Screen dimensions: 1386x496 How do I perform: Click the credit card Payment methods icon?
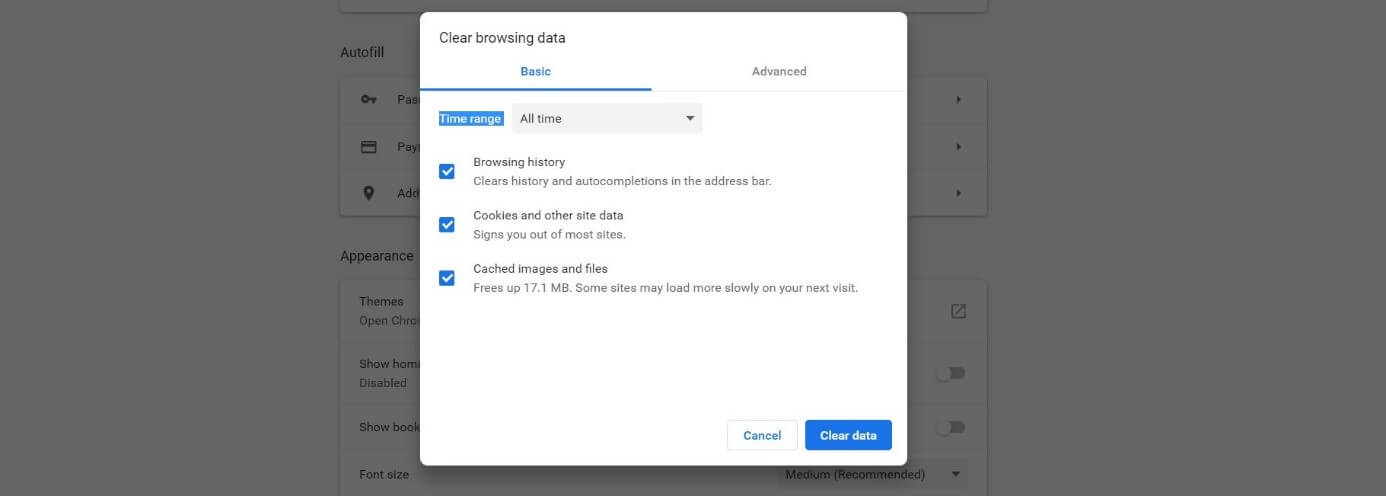click(x=368, y=146)
